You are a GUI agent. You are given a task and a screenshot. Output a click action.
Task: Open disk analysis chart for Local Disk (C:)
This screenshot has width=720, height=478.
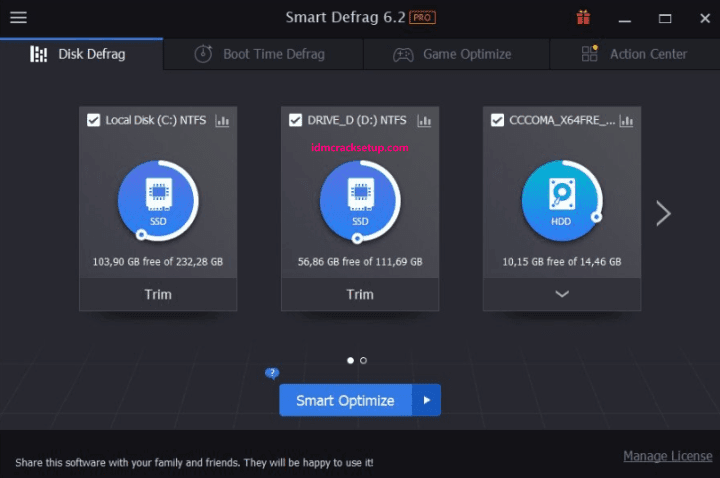pos(222,121)
